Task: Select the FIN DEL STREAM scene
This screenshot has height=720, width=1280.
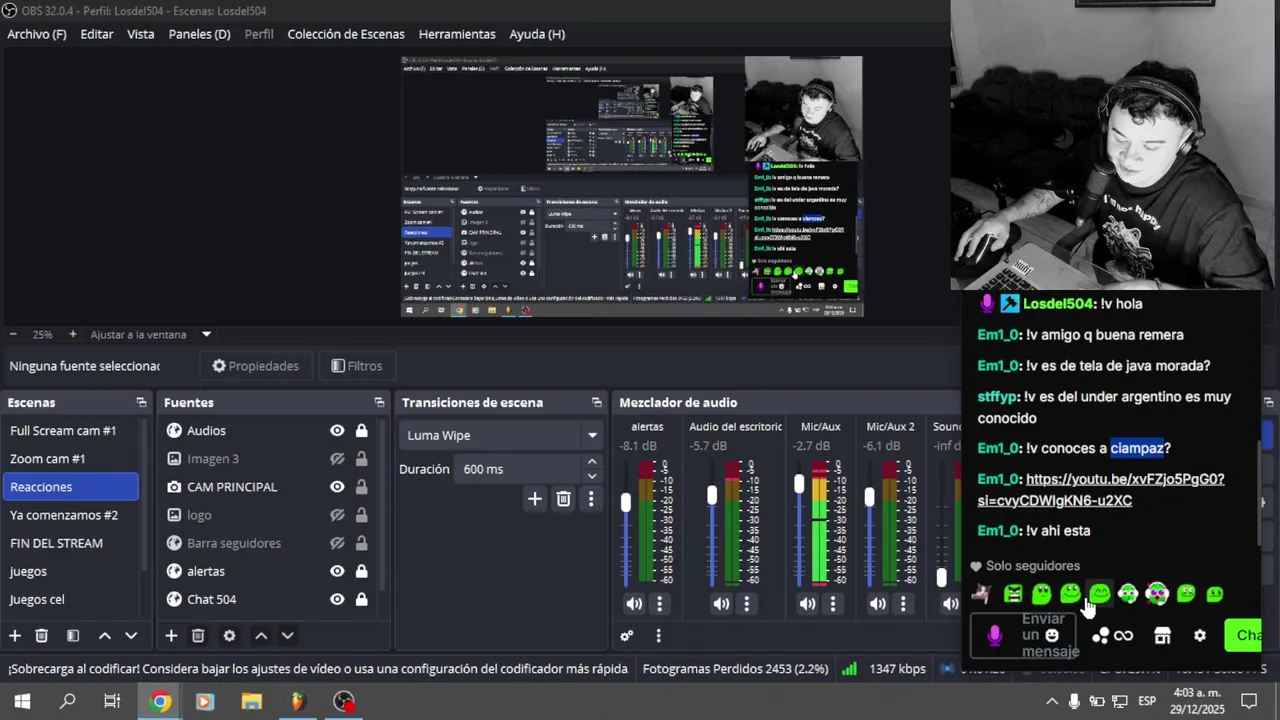Action: [72, 543]
